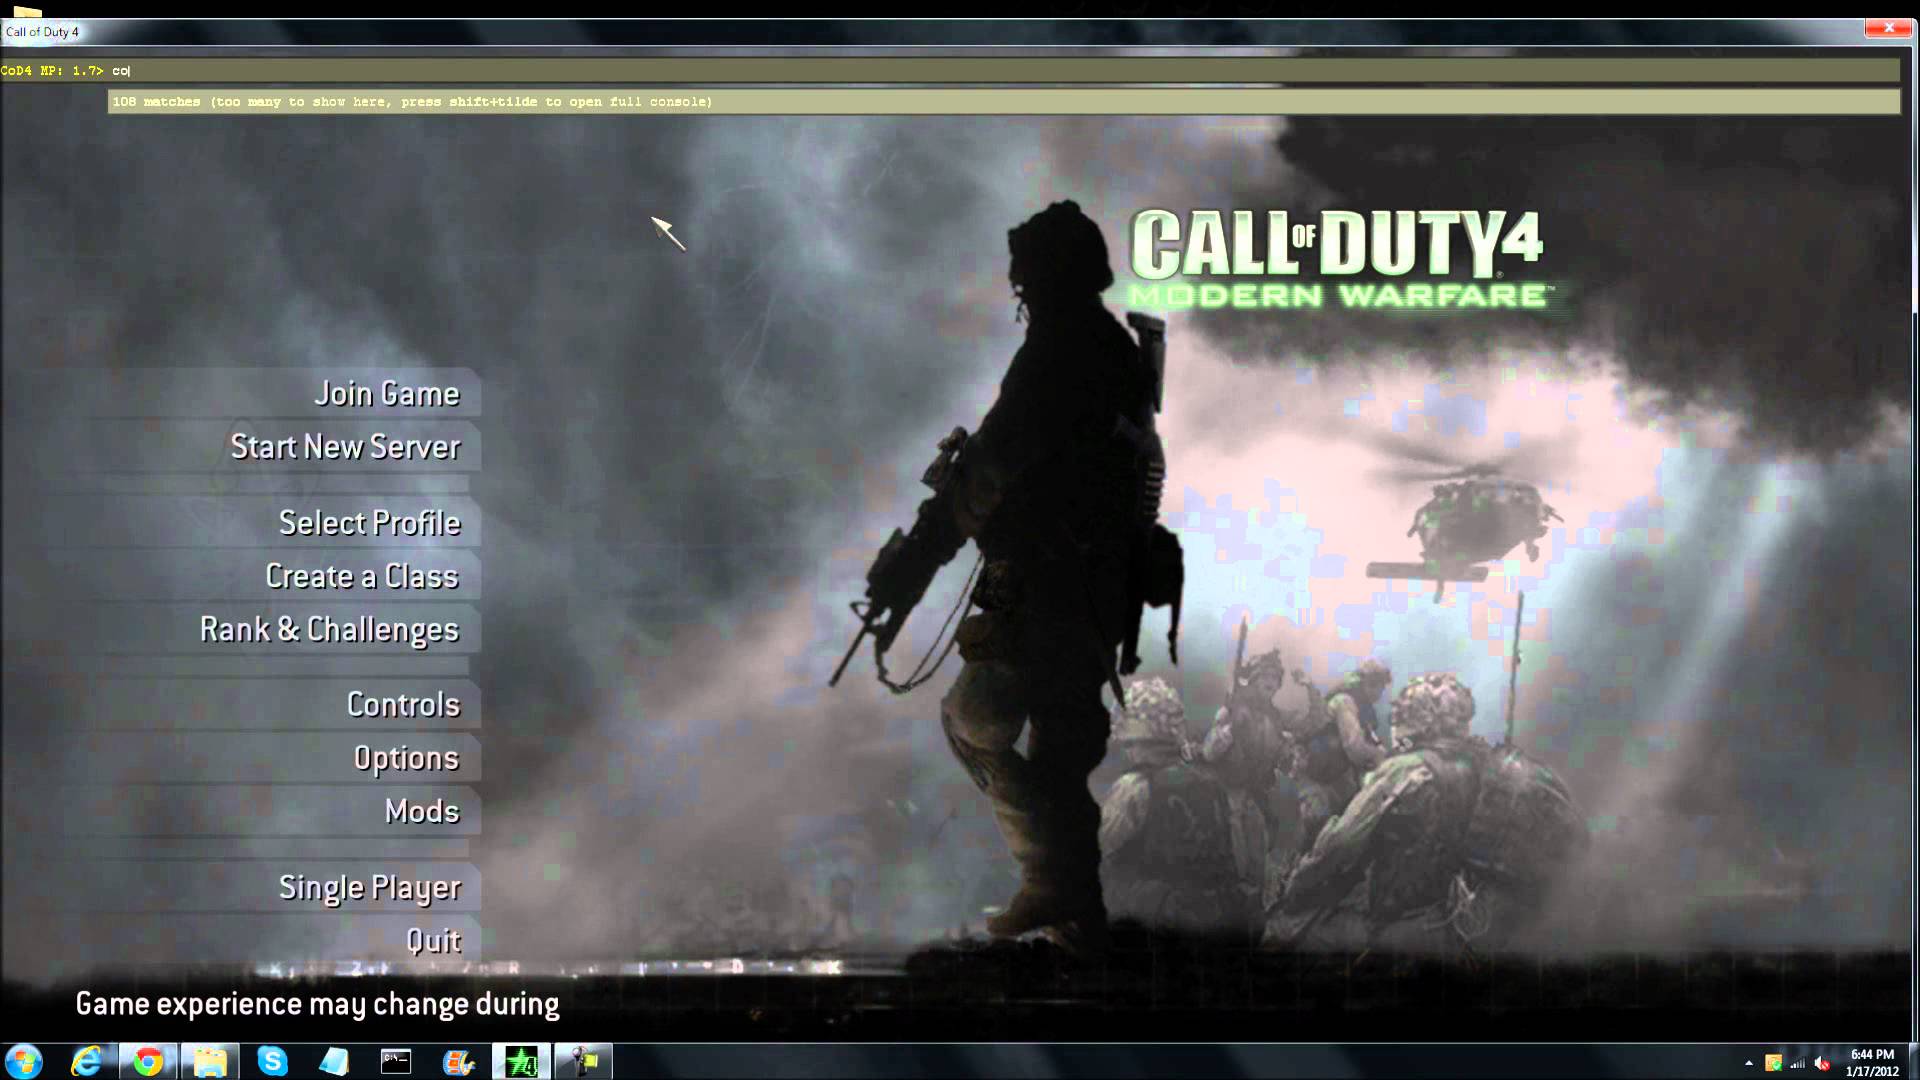Click the Windows Start orb
1920x1080 pixels.
pyautogui.click(x=24, y=1061)
